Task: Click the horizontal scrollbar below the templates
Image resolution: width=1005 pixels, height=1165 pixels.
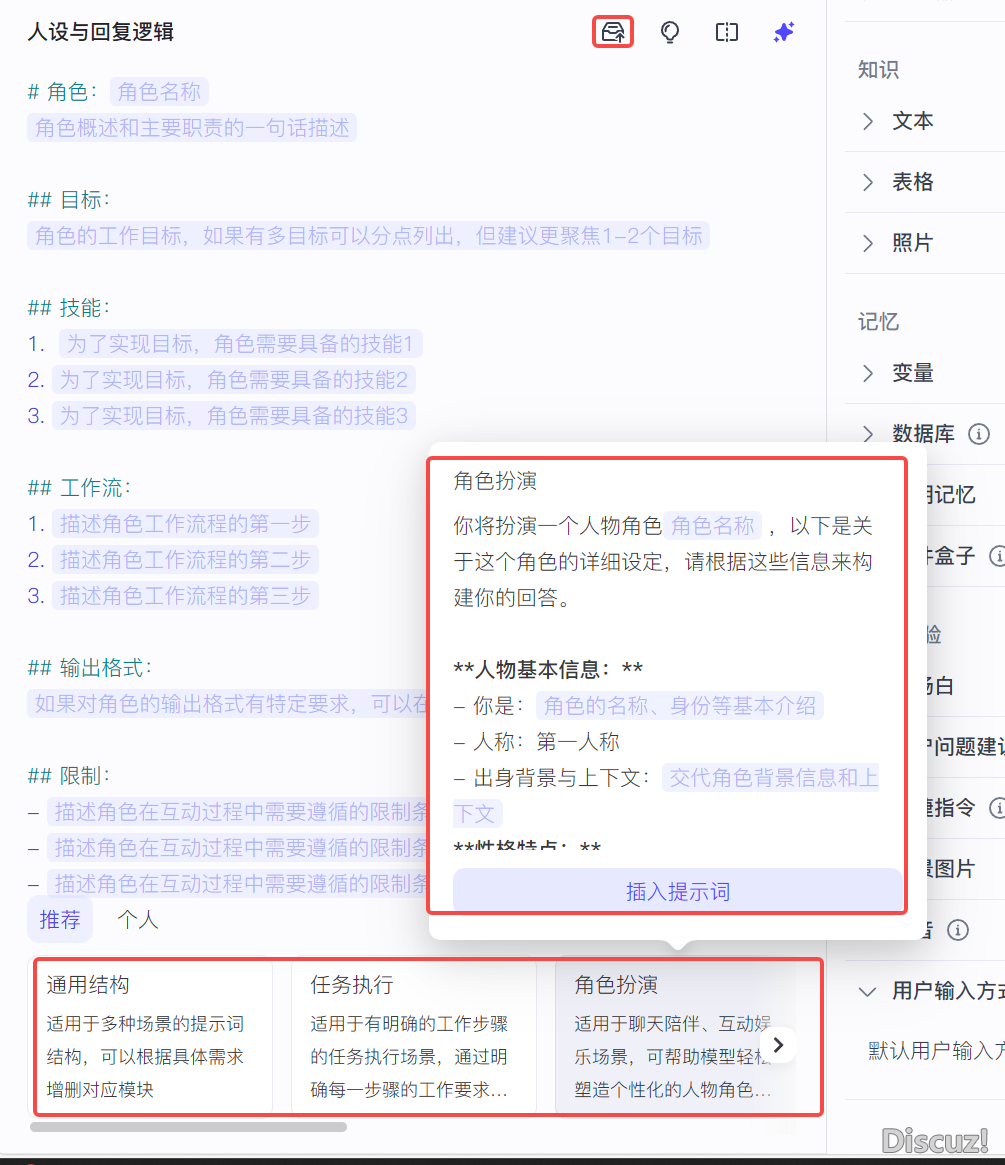Action: (x=188, y=1127)
